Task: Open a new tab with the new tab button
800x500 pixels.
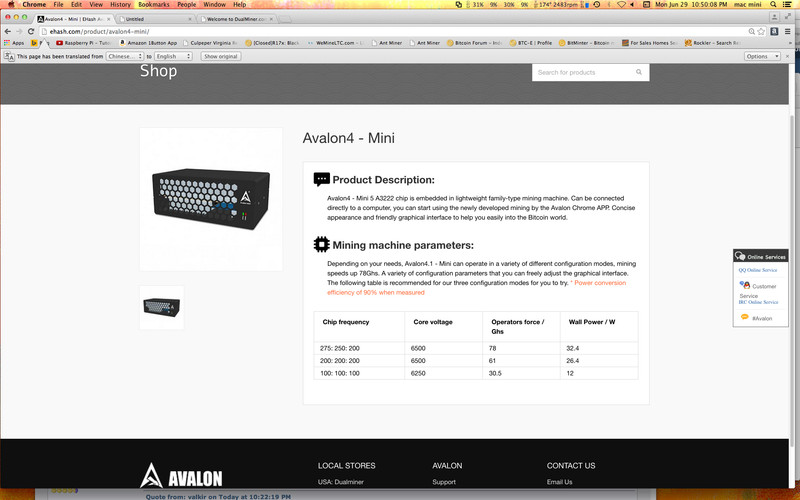Action: [285, 19]
